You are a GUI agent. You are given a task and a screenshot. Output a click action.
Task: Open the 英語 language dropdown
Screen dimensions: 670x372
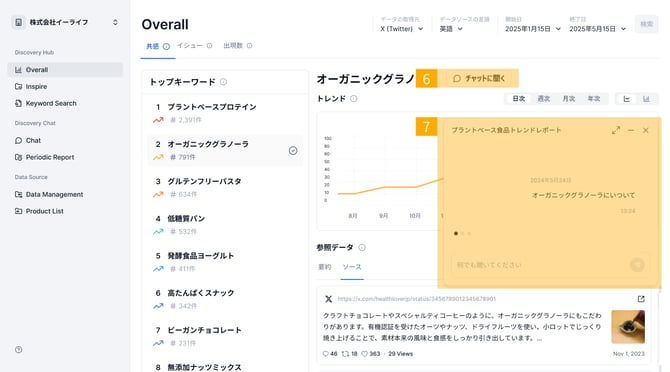coord(451,29)
